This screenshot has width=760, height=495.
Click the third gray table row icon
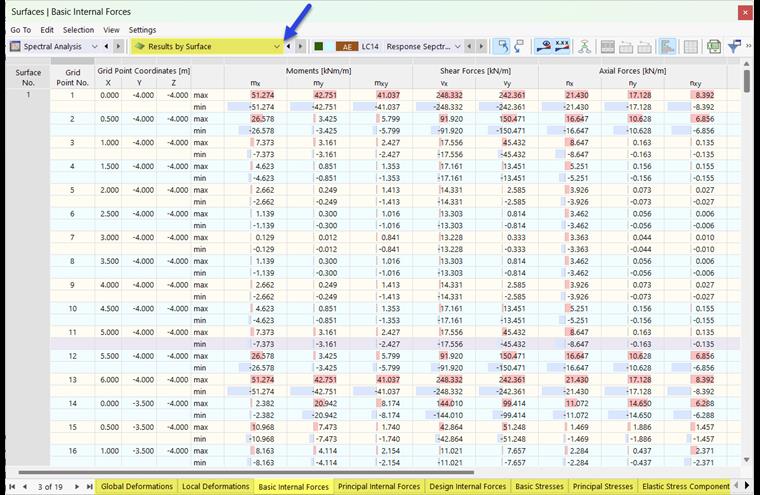pos(644,47)
